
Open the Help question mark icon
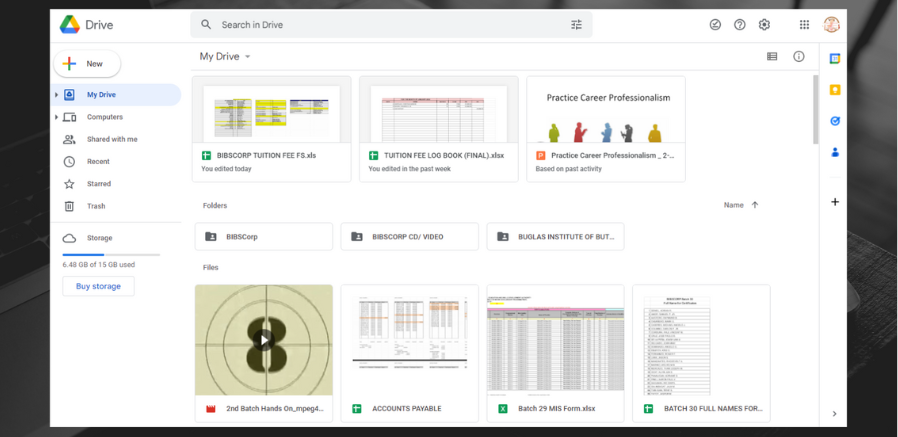click(x=740, y=25)
